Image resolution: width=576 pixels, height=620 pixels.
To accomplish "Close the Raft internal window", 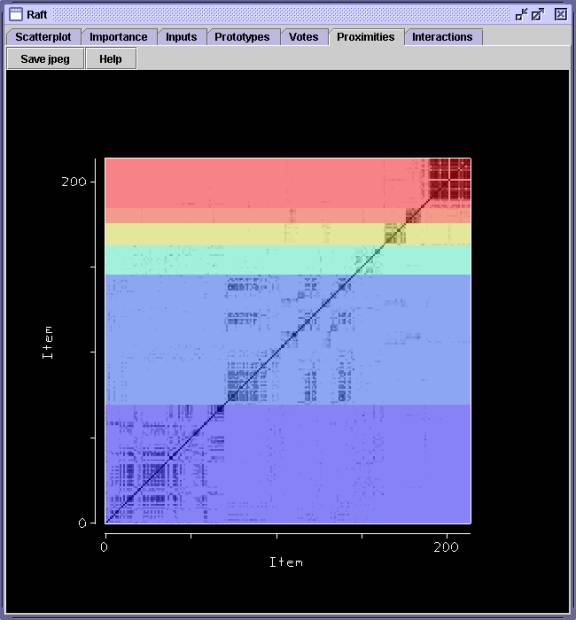I will click(x=561, y=15).
